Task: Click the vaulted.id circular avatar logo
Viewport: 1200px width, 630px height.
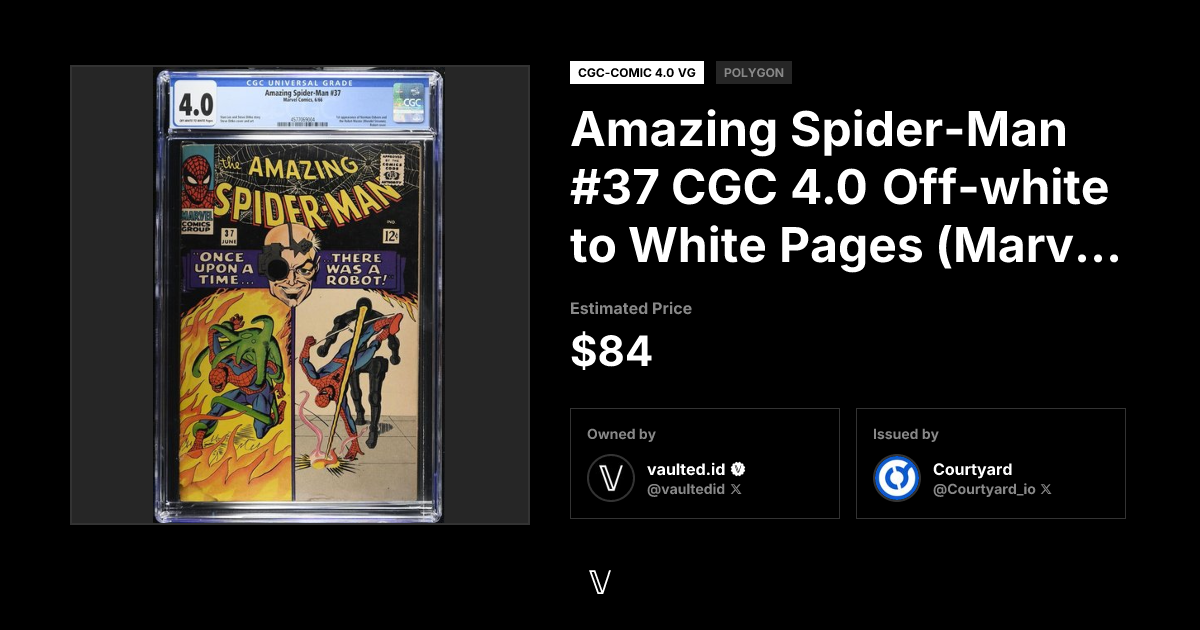Action: coord(611,478)
